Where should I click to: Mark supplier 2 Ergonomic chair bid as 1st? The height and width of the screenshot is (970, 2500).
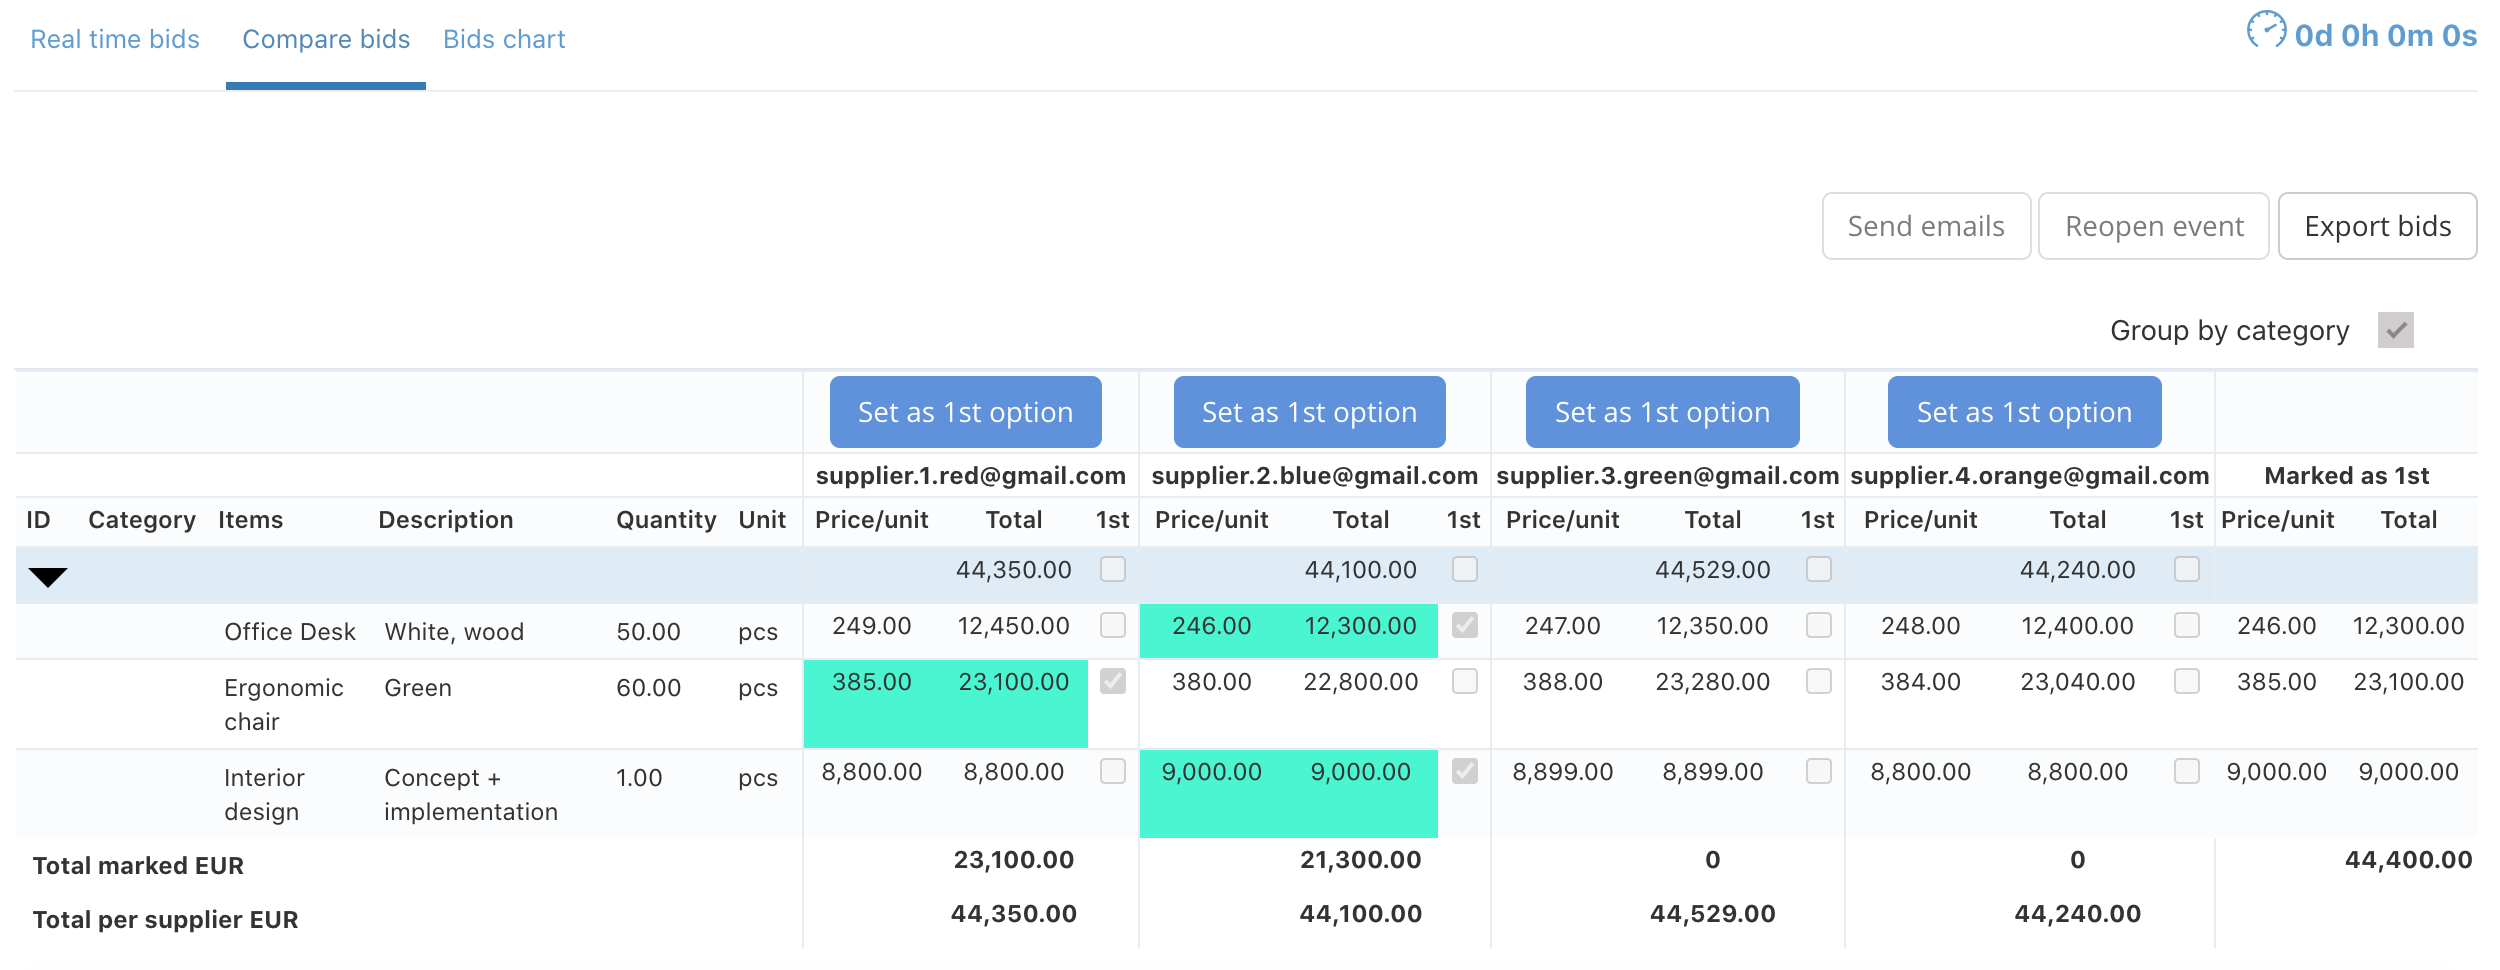[x=1465, y=681]
